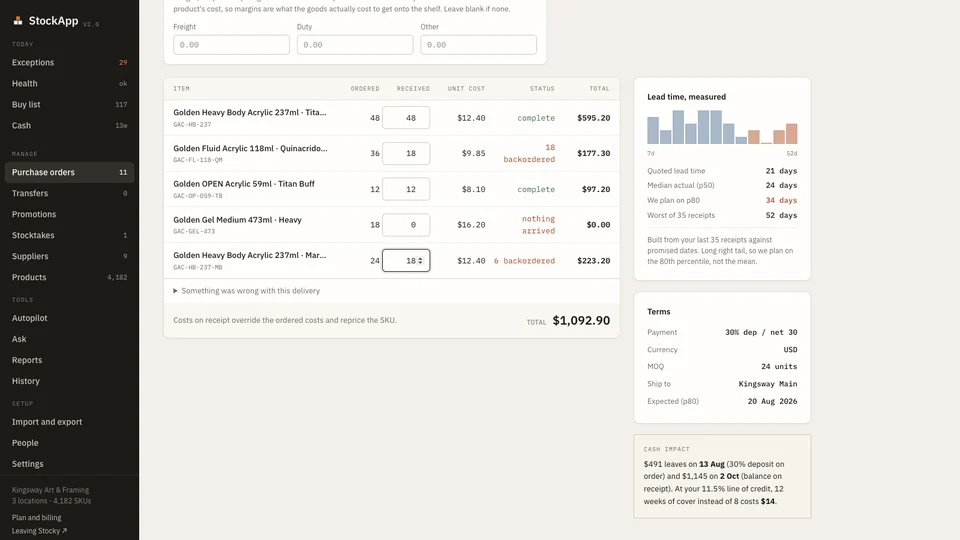The image size is (960, 540).
Task: Open Transfers in the sidebar
Action: click(x=69, y=193)
